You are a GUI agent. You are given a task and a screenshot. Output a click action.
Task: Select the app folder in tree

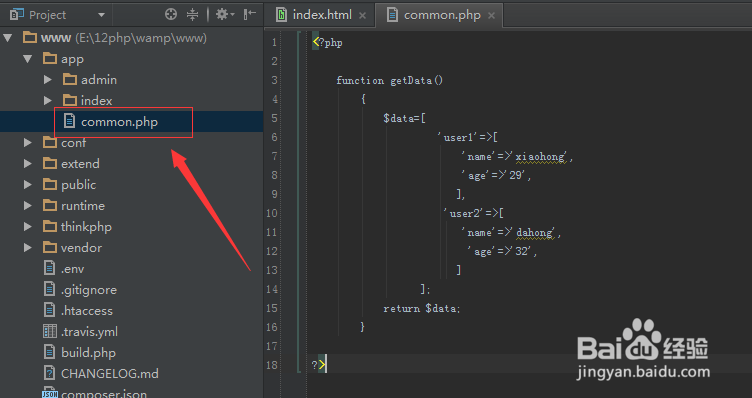coord(72,59)
